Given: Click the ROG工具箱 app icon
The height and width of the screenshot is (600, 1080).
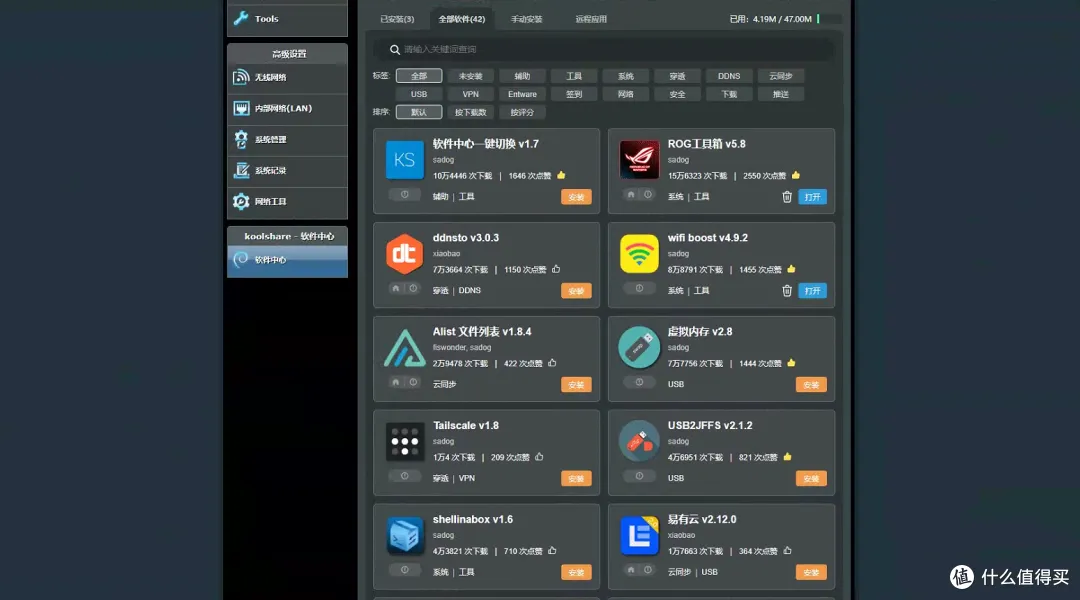Looking at the screenshot, I should pos(639,160).
